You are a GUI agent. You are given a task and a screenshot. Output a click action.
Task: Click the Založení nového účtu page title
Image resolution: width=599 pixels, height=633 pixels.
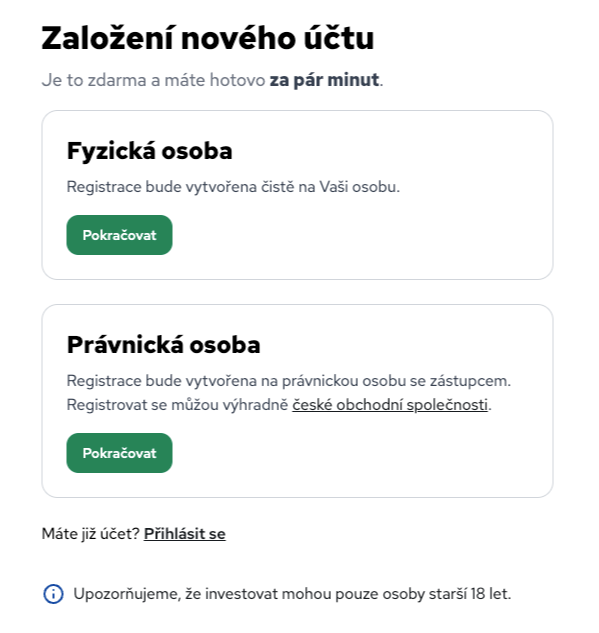[x=208, y=38]
